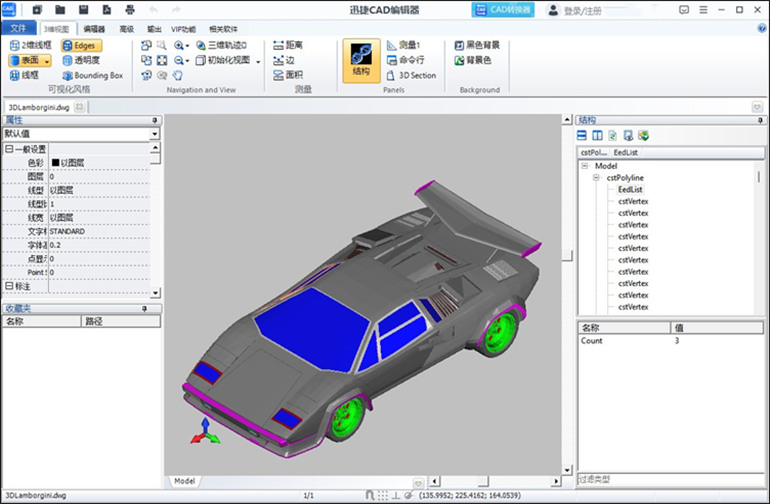The width and height of the screenshot is (770, 504).
Task: Open the 高级 ribbon tab
Action: (126, 29)
